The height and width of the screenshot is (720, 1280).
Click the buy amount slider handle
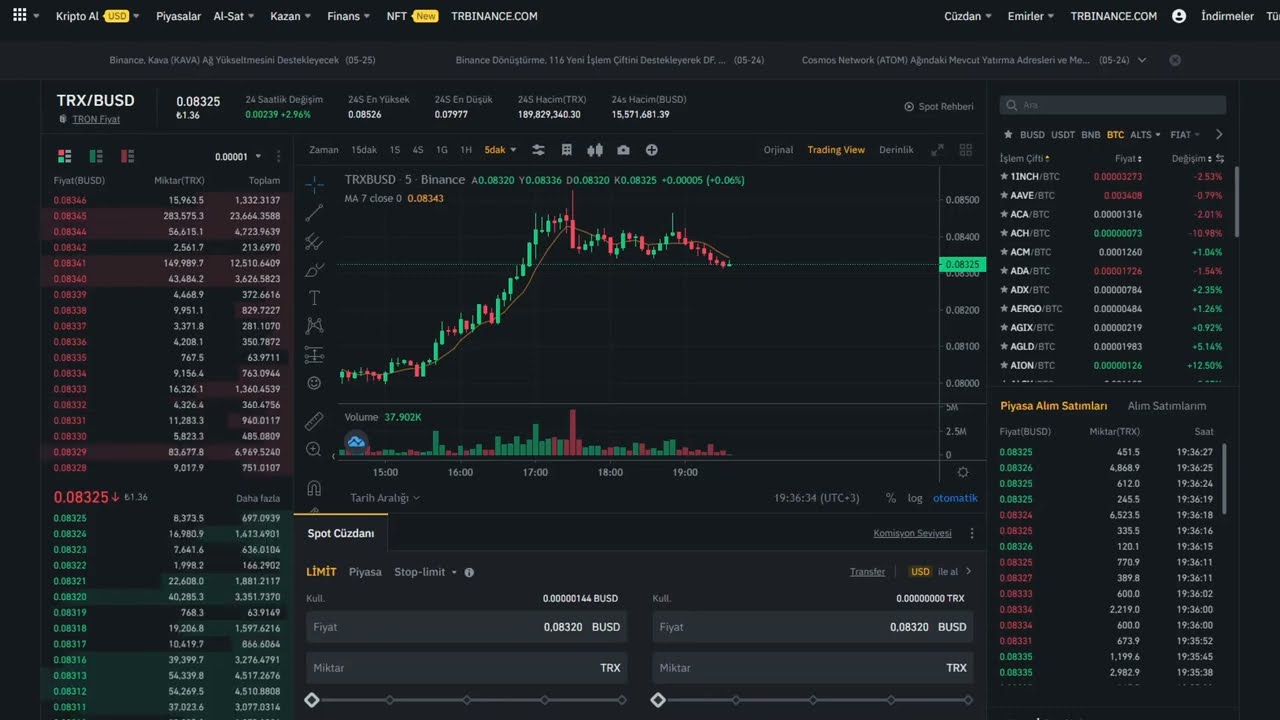[312, 700]
